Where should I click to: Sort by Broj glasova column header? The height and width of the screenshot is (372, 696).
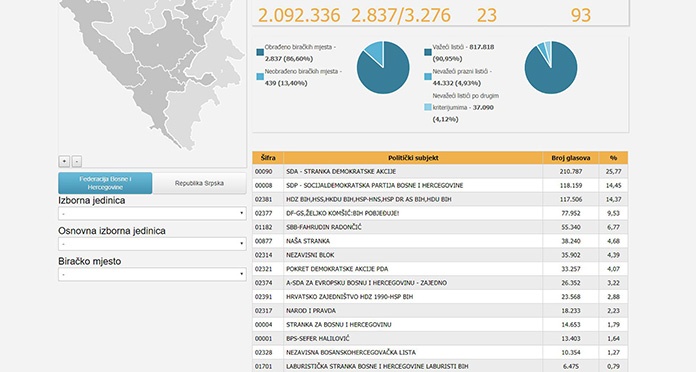[x=571, y=158]
